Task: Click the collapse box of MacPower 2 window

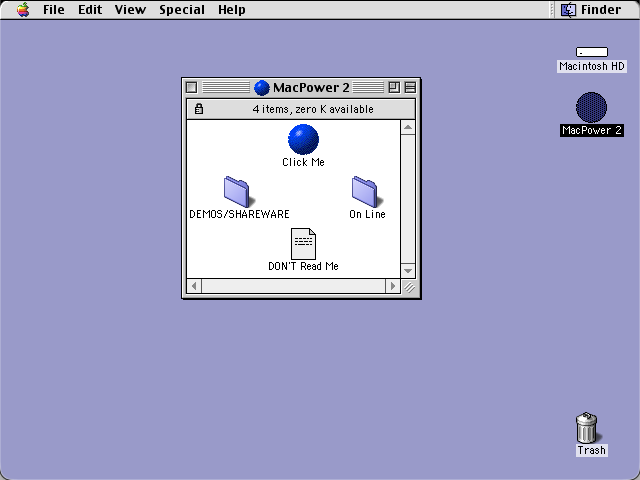Action: click(x=410, y=87)
